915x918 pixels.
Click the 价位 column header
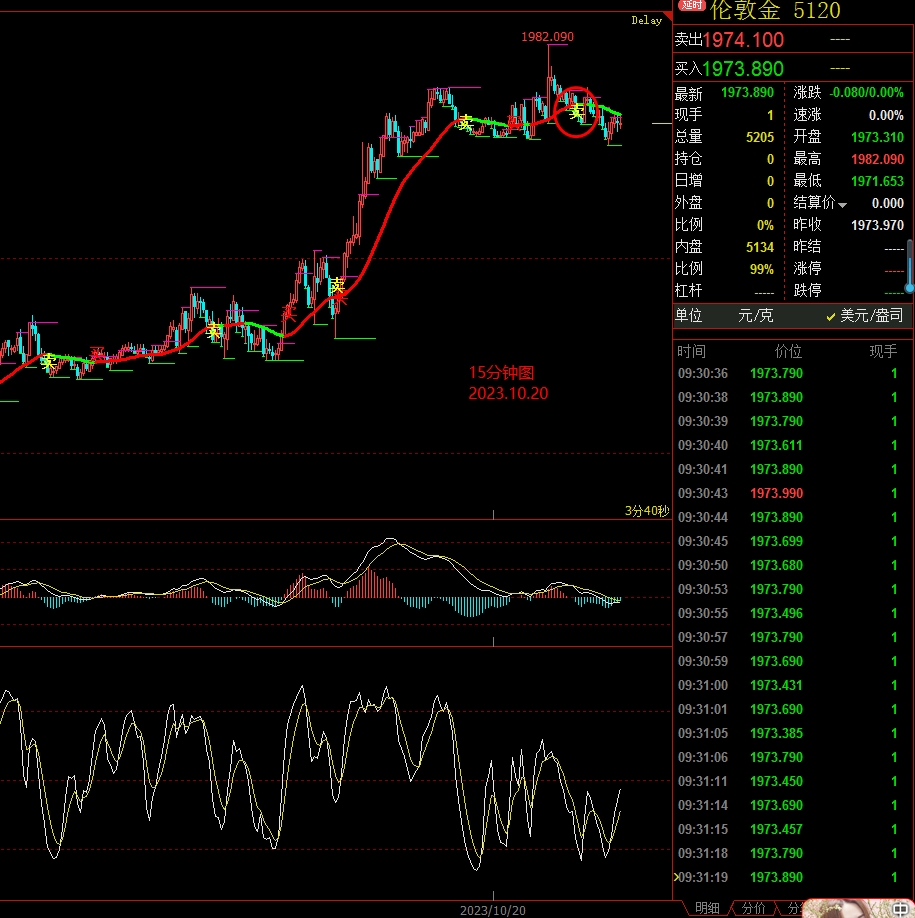(x=788, y=351)
